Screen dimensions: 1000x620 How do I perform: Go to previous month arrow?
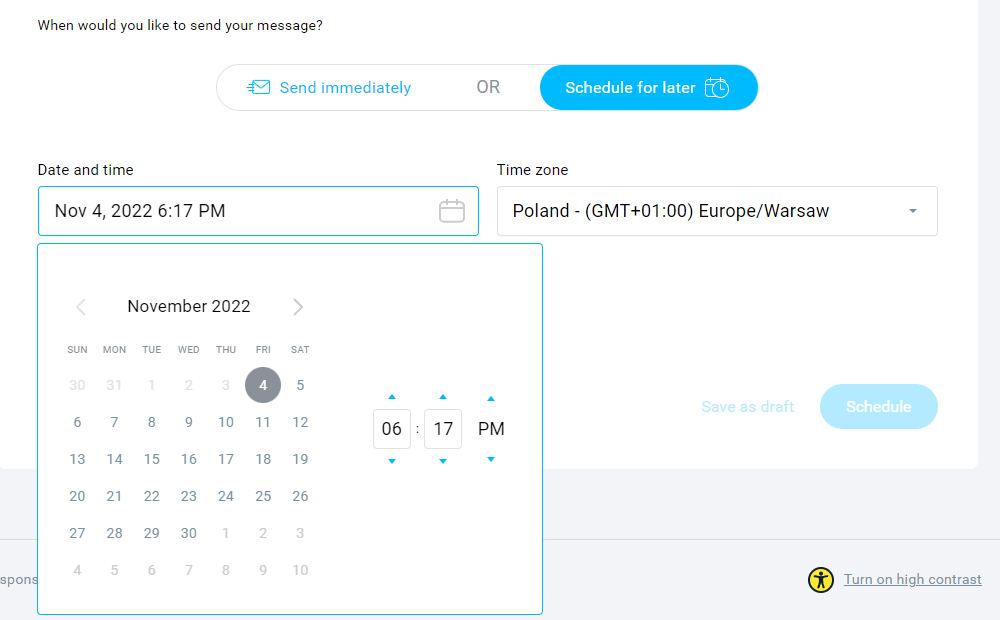81,307
